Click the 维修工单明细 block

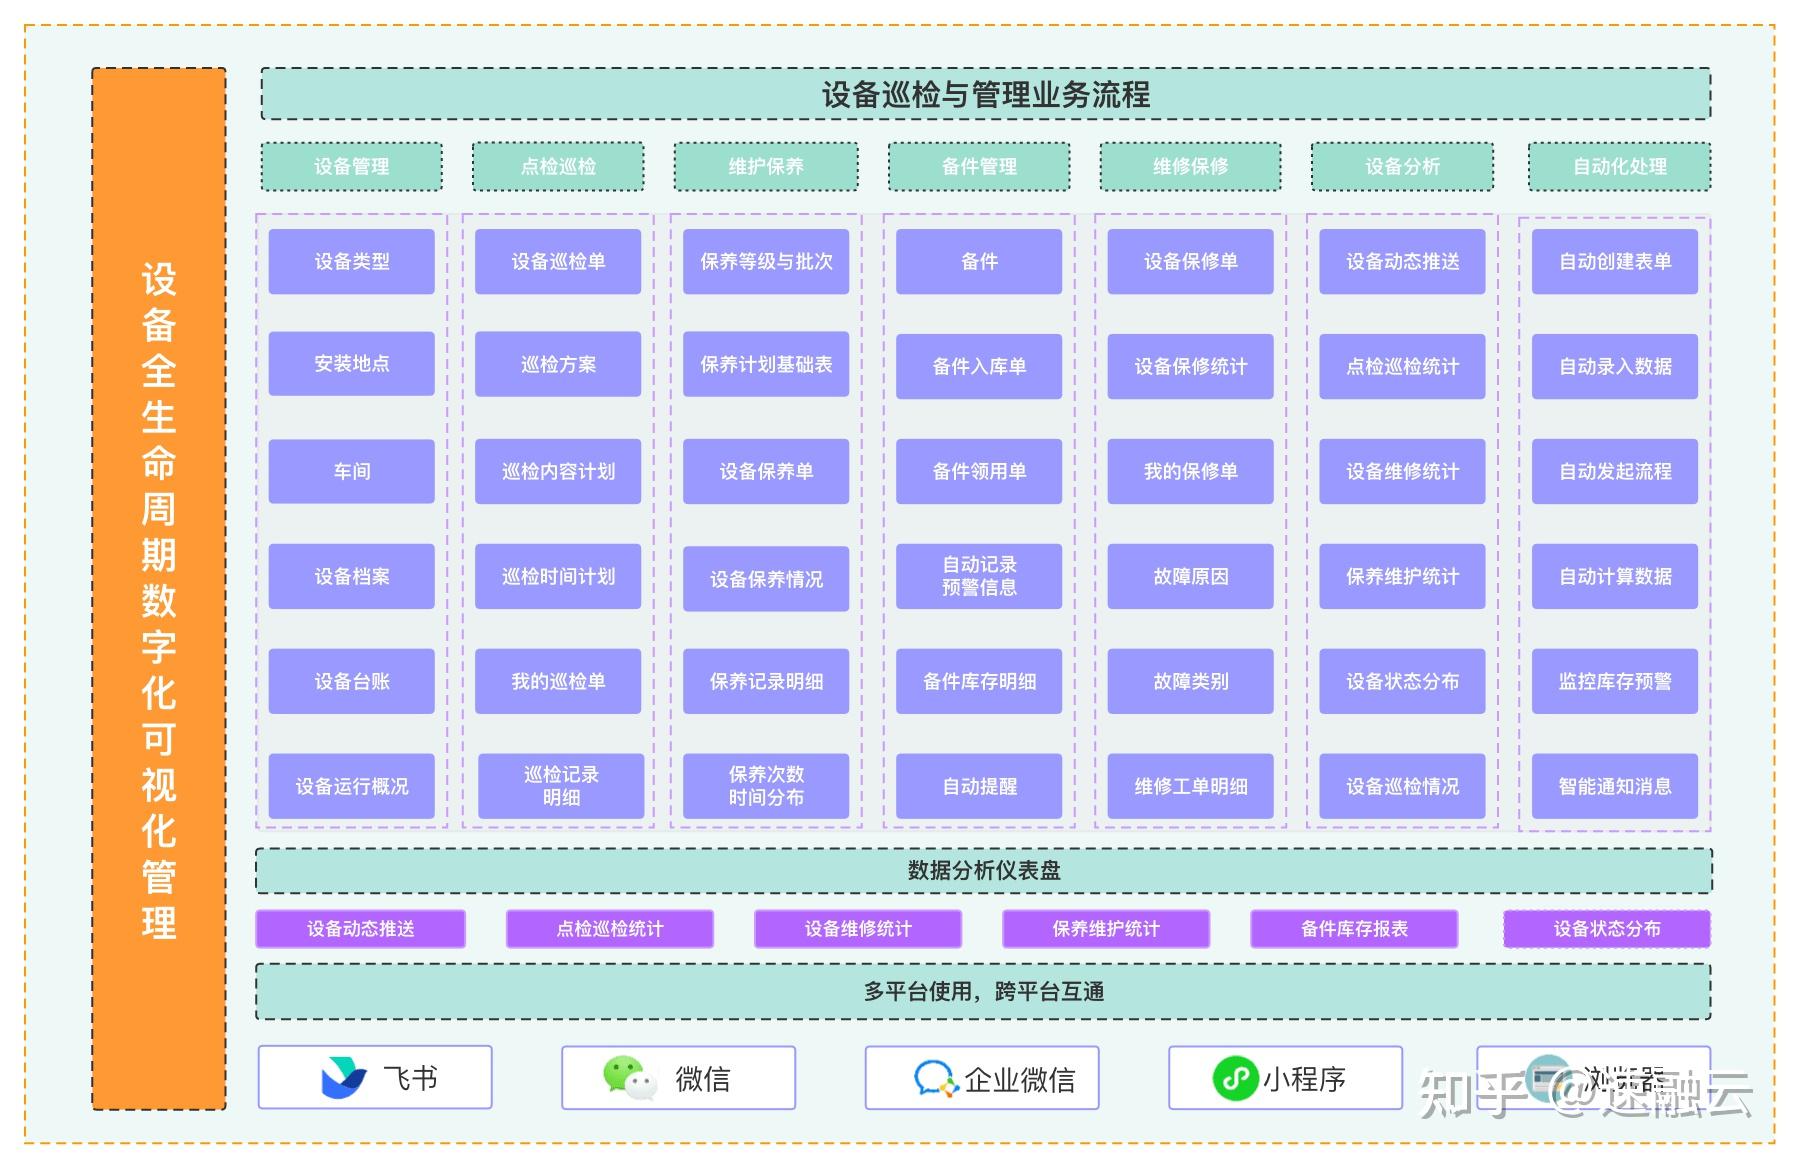coord(1190,786)
